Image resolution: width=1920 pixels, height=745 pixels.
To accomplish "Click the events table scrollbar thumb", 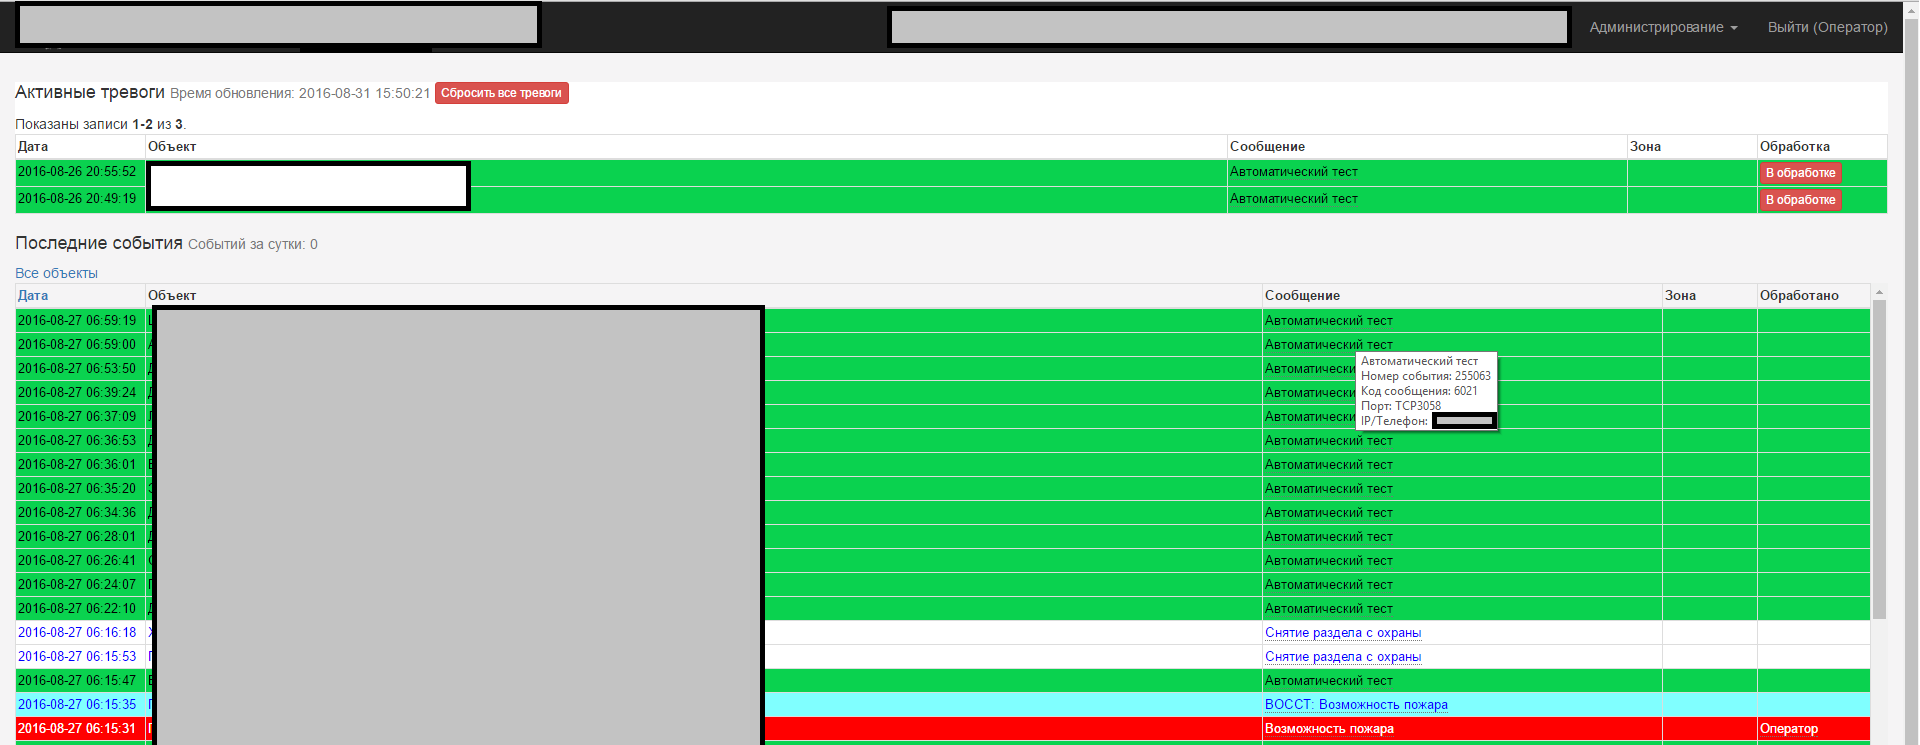I will pyautogui.click(x=1879, y=460).
